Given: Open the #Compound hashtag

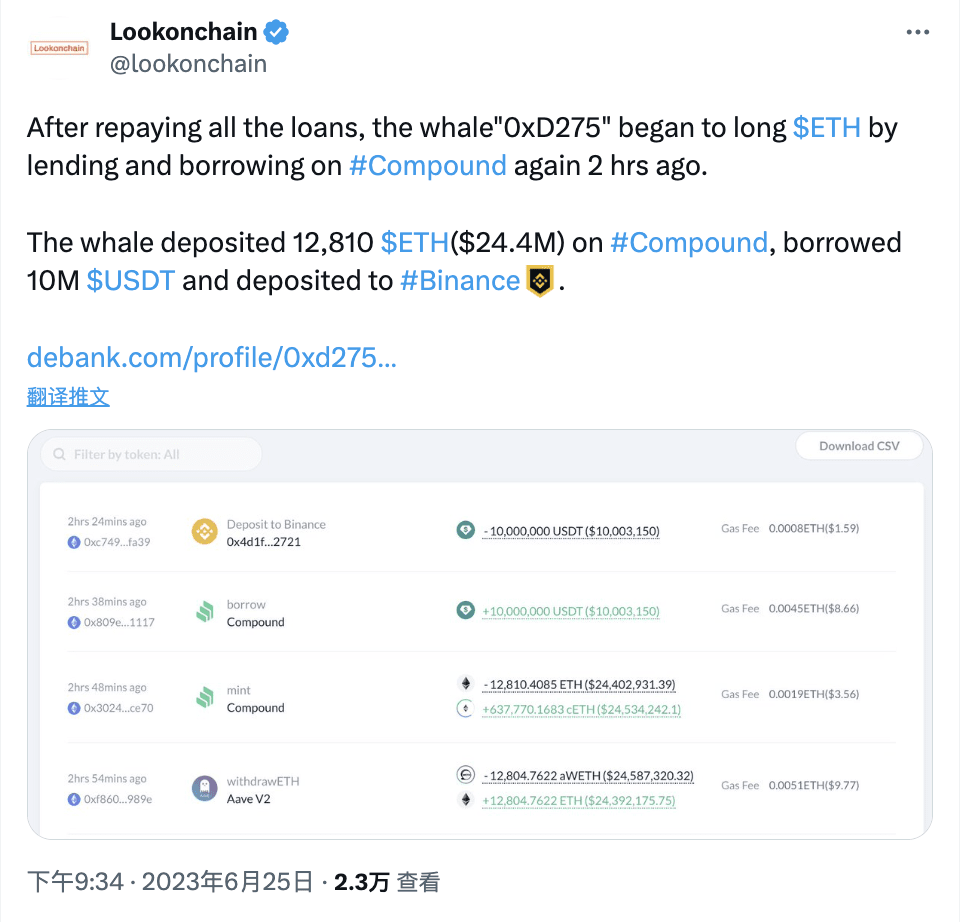Looking at the screenshot, I should [x=427, y=166].
